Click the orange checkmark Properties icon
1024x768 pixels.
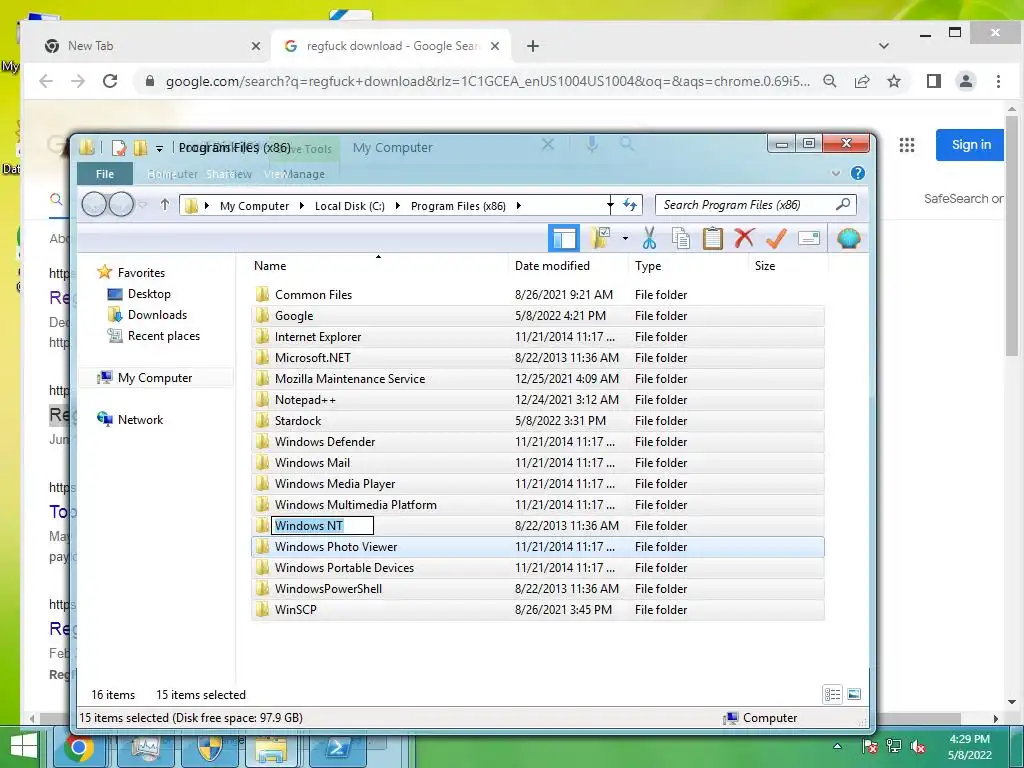coord(776,238)
